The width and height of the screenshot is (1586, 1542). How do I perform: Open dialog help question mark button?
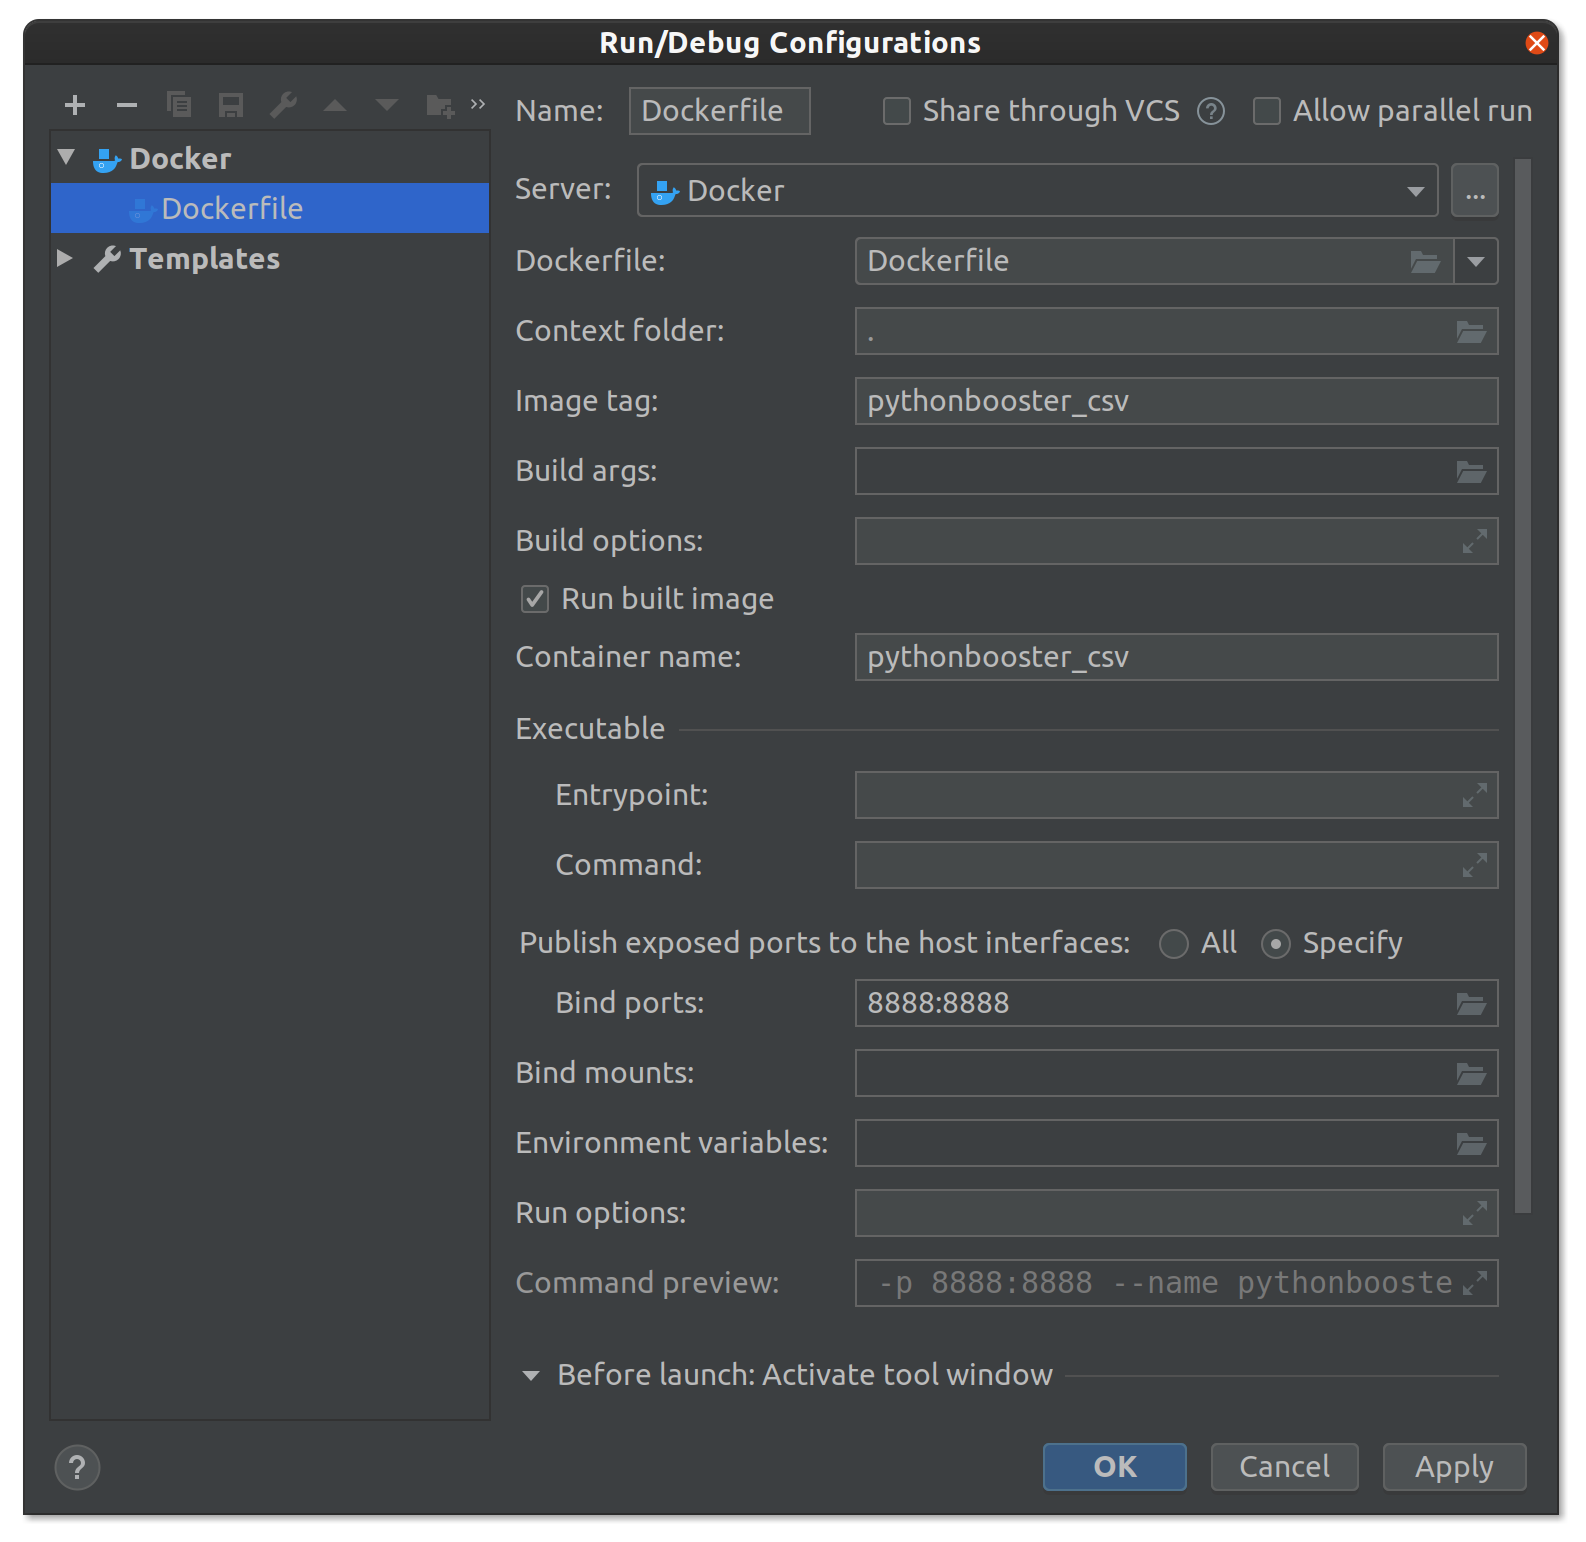tap(77, 1468)
